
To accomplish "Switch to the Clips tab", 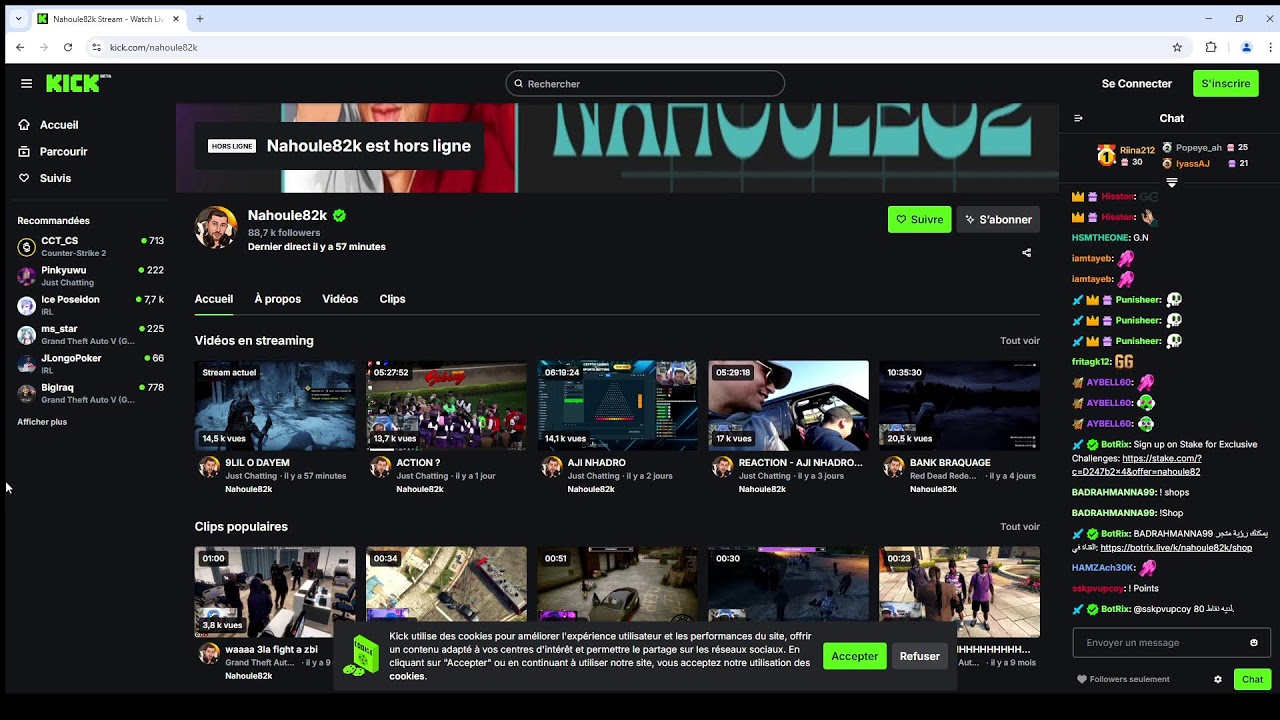I will [392, 299].
